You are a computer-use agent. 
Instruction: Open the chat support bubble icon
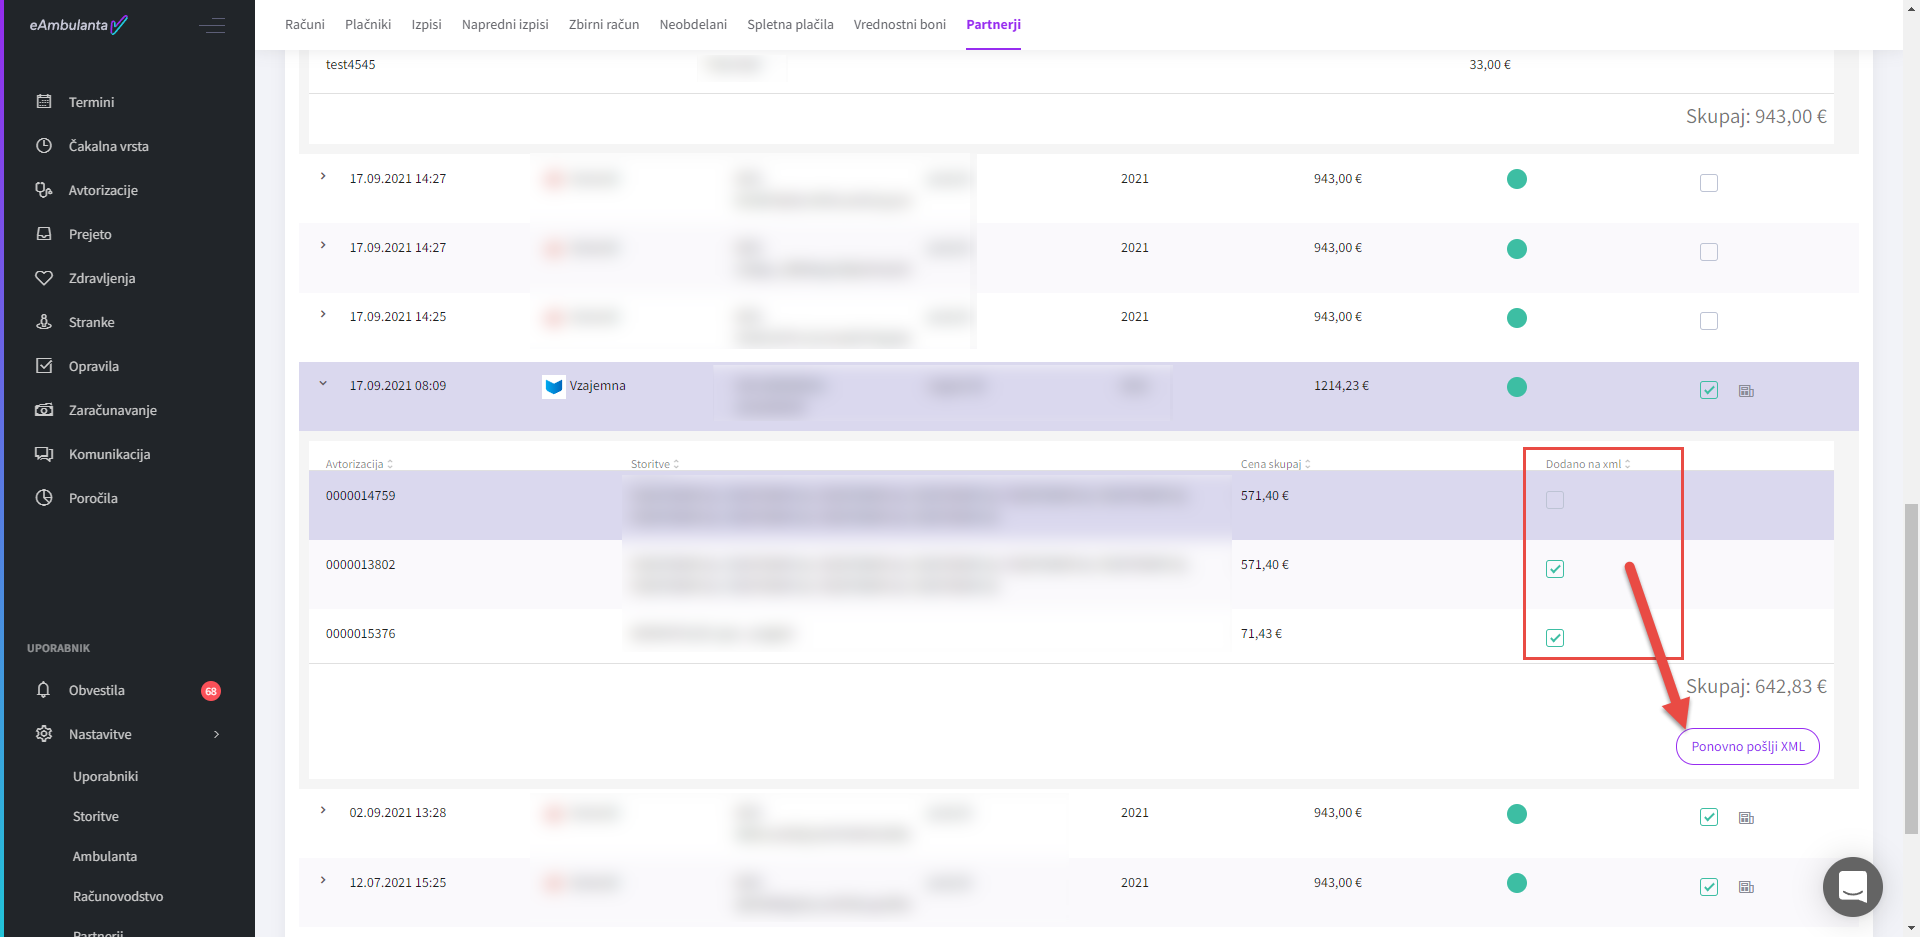pos(1852,886)
